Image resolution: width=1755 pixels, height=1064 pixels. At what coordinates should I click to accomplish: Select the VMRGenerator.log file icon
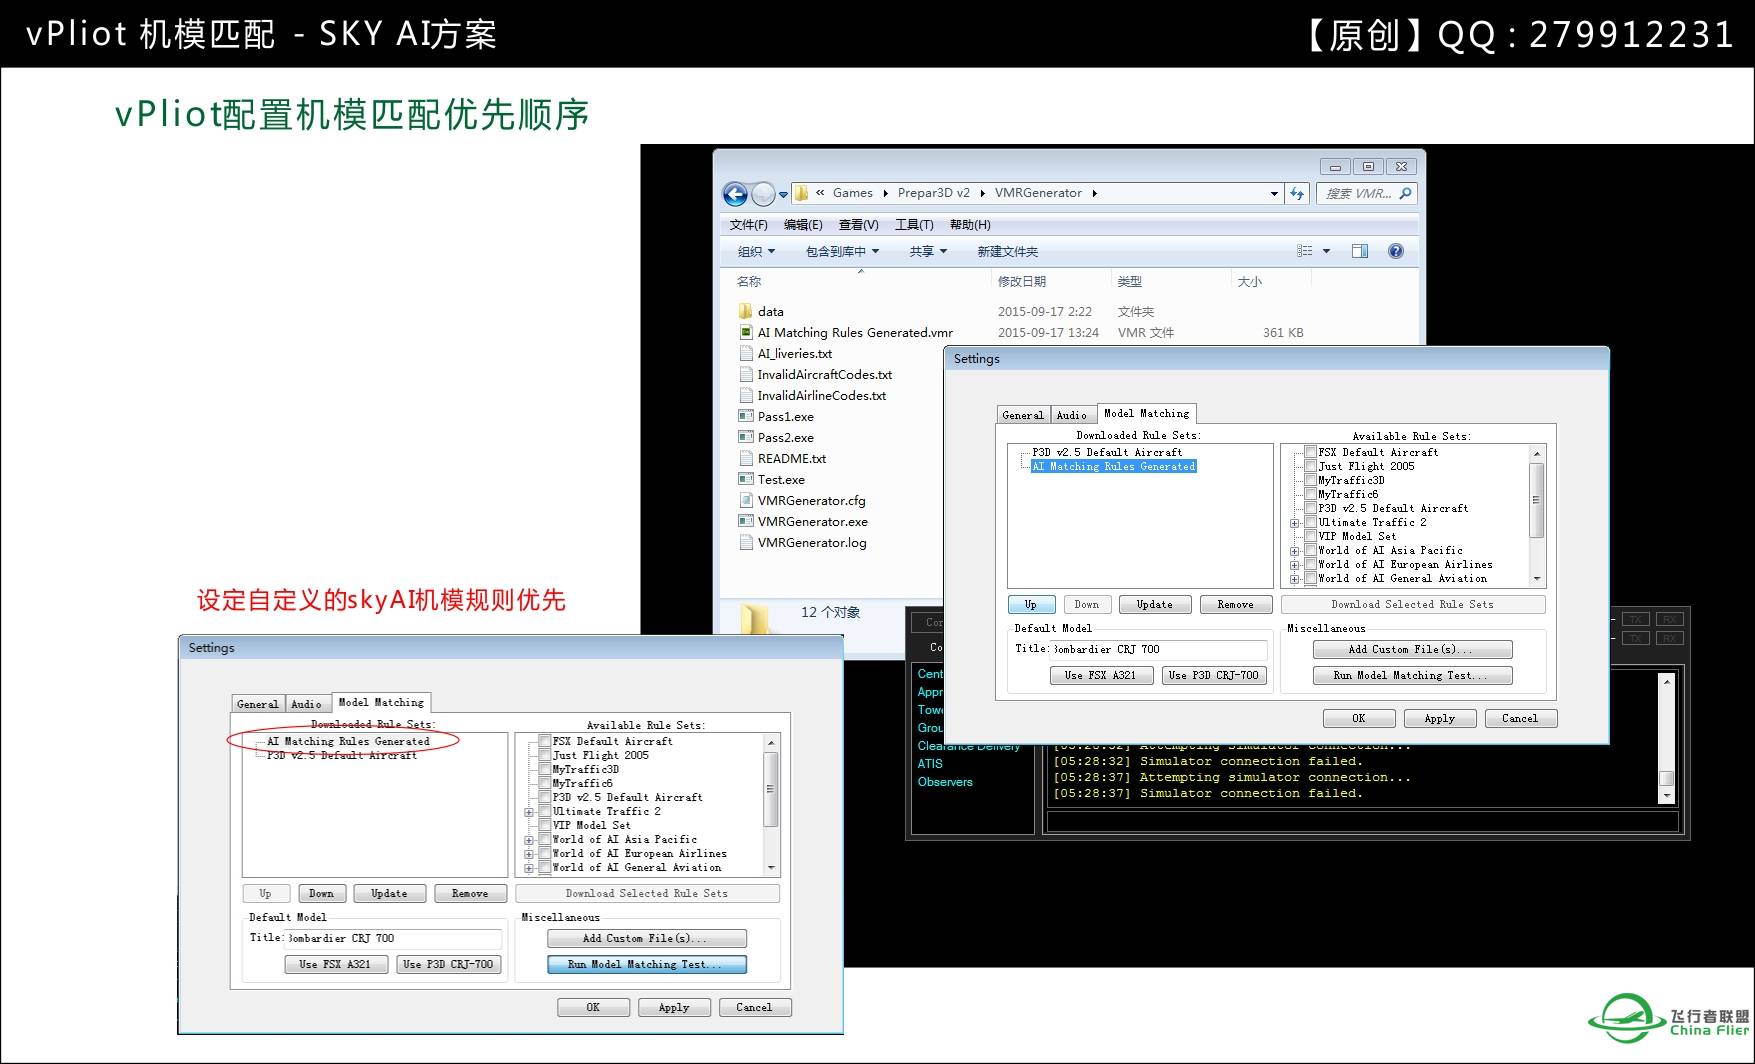(745, 542)
